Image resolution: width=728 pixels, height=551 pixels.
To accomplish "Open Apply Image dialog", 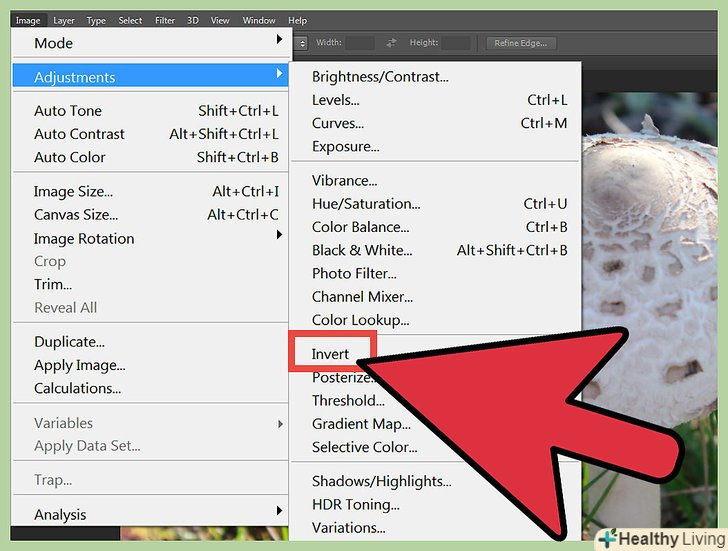I will point(151,365).
